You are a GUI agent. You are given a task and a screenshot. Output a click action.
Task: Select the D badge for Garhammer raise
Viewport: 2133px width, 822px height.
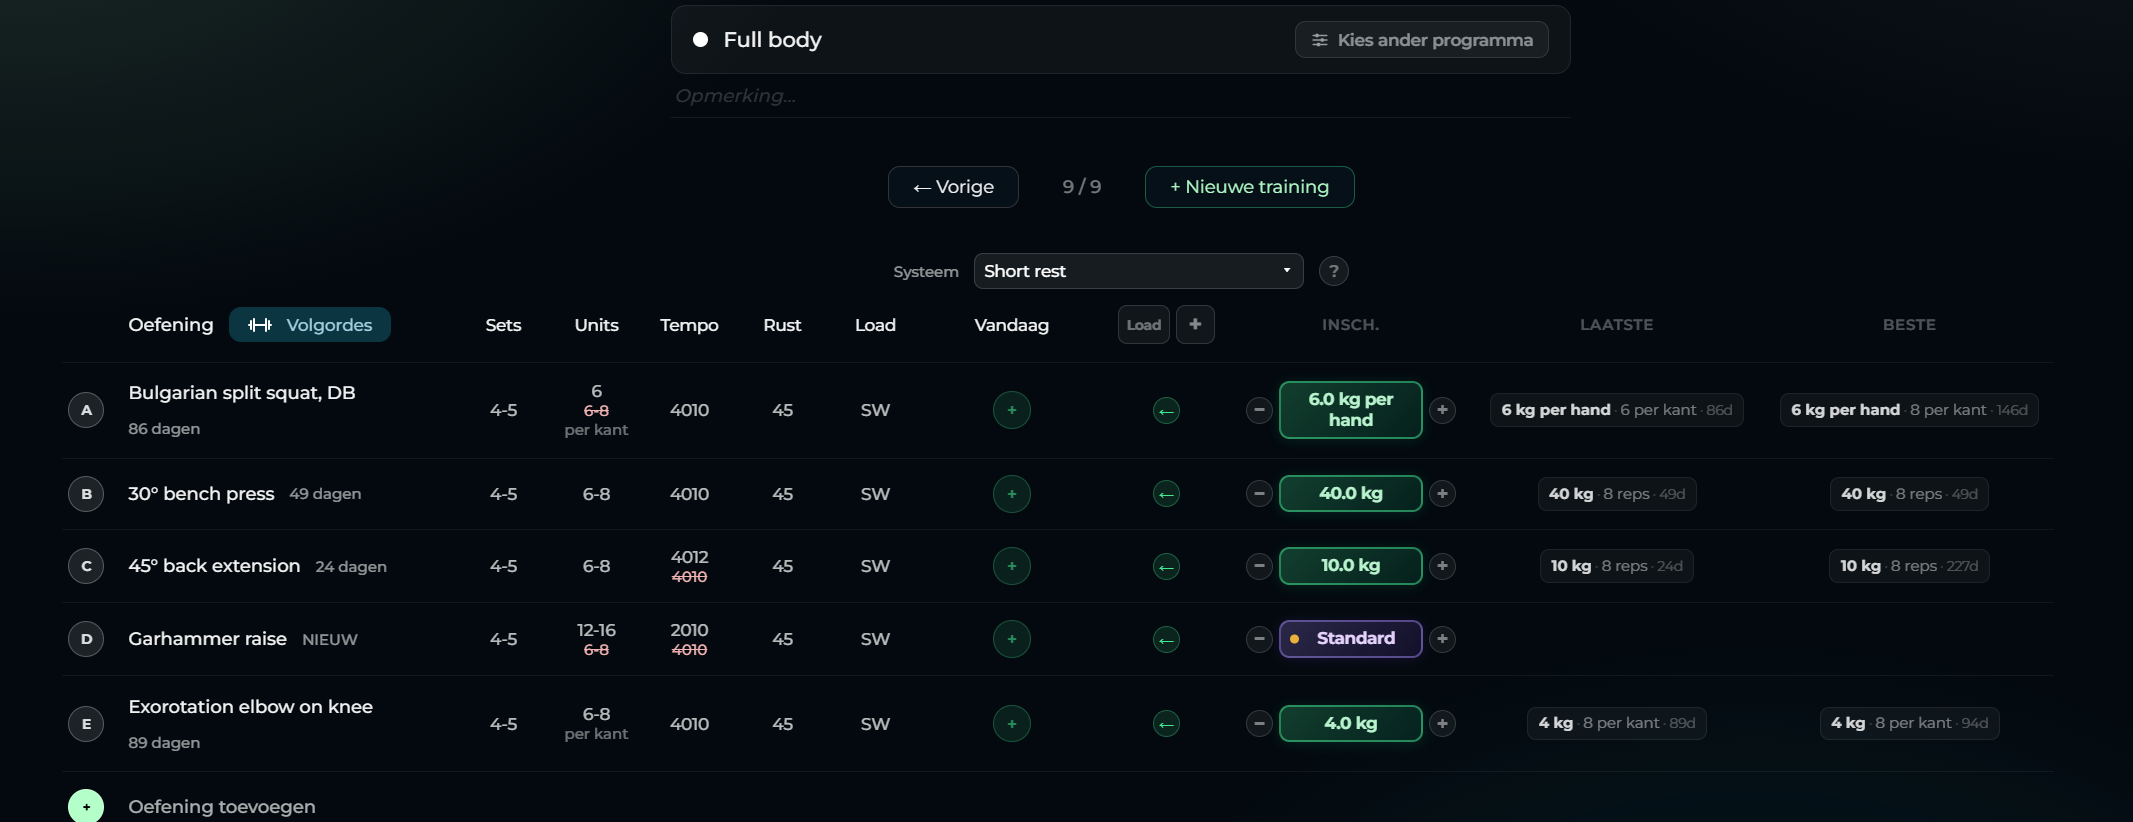86,639
